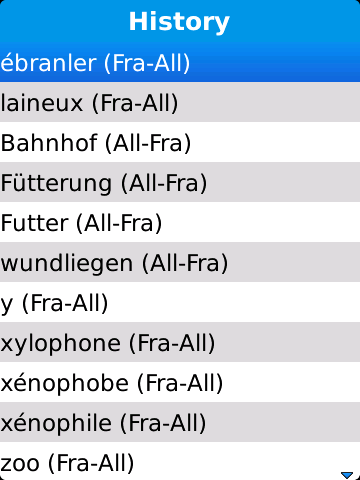Select xénophobe (Fra-All) entry
This screenshot has height=480, width=360.
coord(180,382)
